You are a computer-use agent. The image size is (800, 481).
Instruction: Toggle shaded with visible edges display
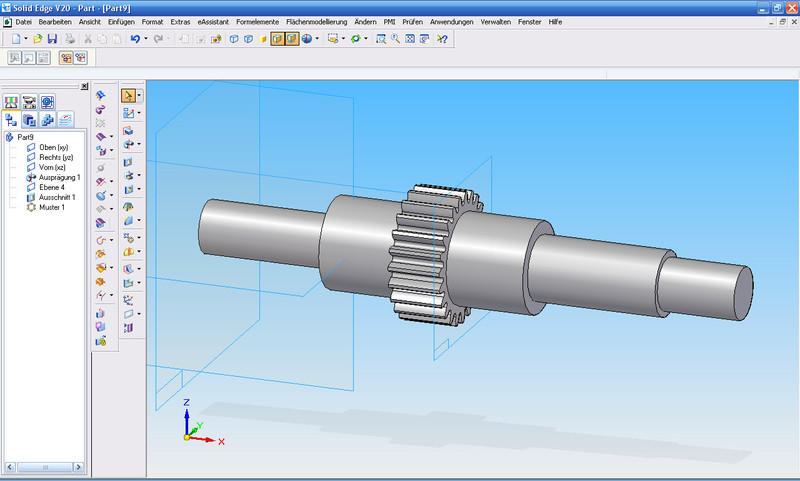[x=277, y=39]
